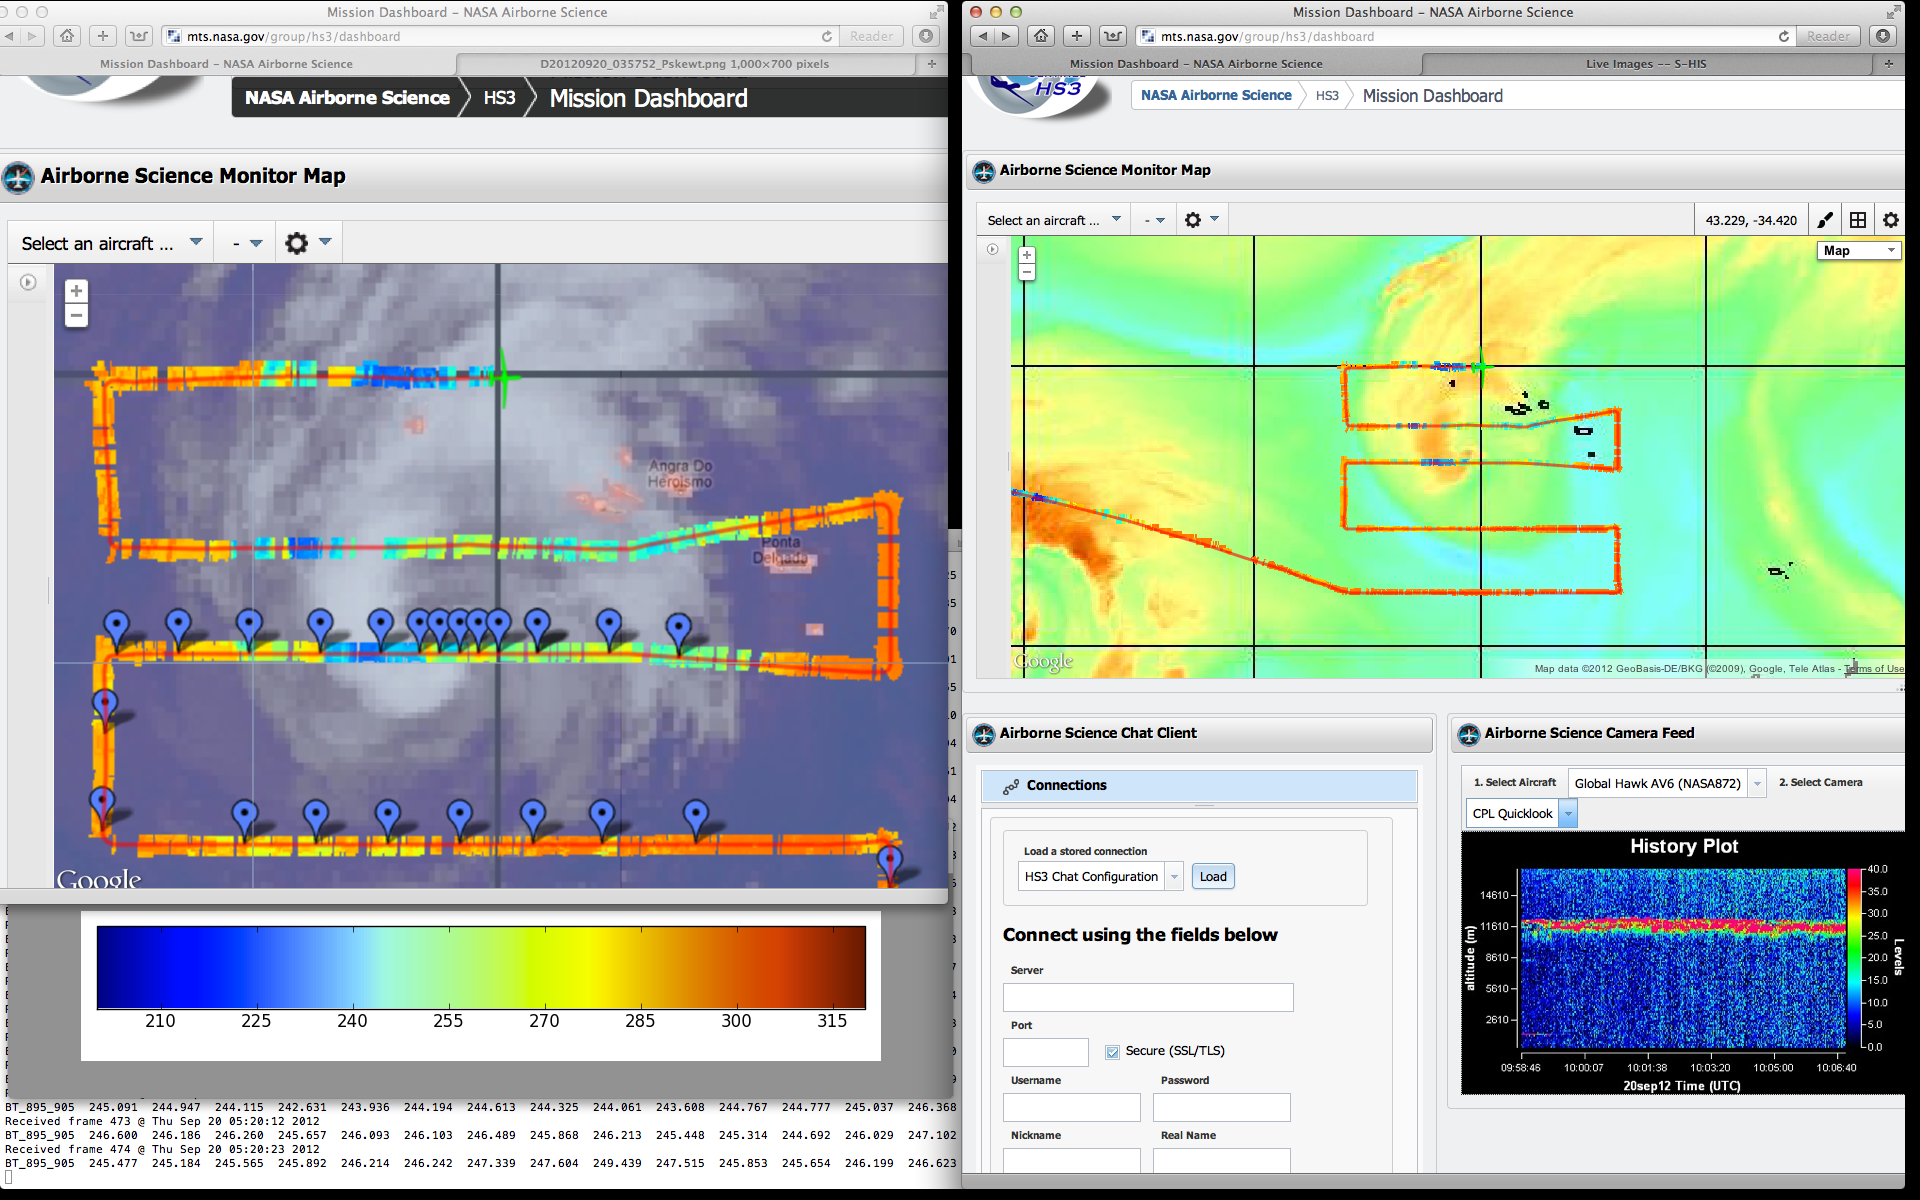
Task: Click the brightness temperature color bar
Action: pos(481,967)
